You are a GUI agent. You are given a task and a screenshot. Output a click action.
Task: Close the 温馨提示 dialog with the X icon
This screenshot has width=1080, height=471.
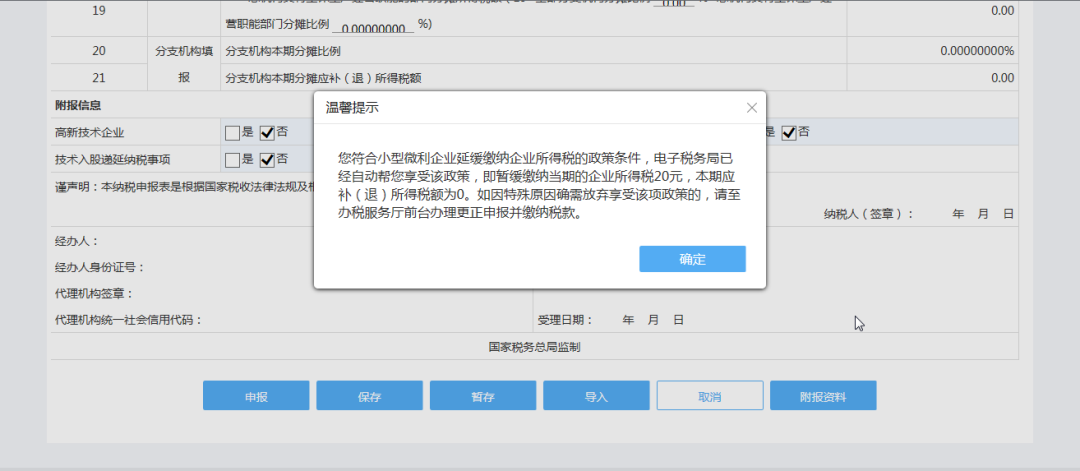(x=751, y=107)
